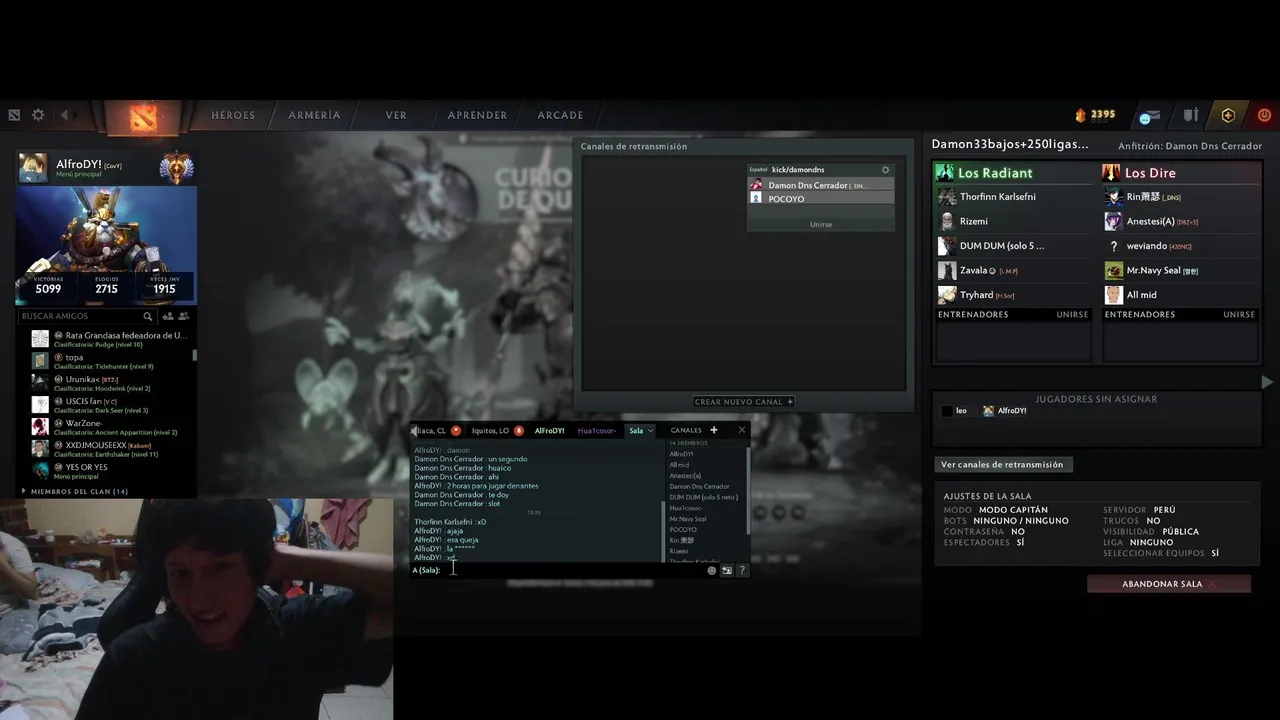The width and height of the screenshot is (1280, 720).
Task: Join Radiant coaches via Unirse
Action: point(1072,314)
